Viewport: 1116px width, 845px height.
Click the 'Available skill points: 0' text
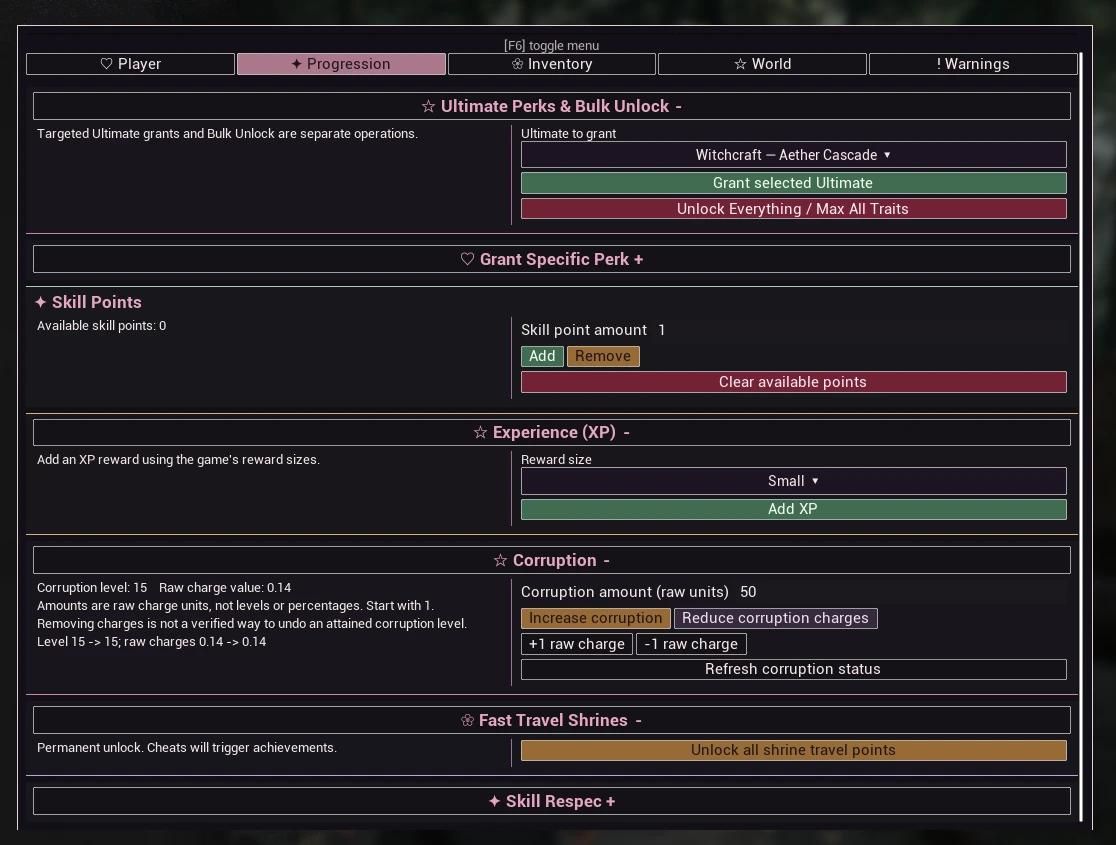coord(102,326)
